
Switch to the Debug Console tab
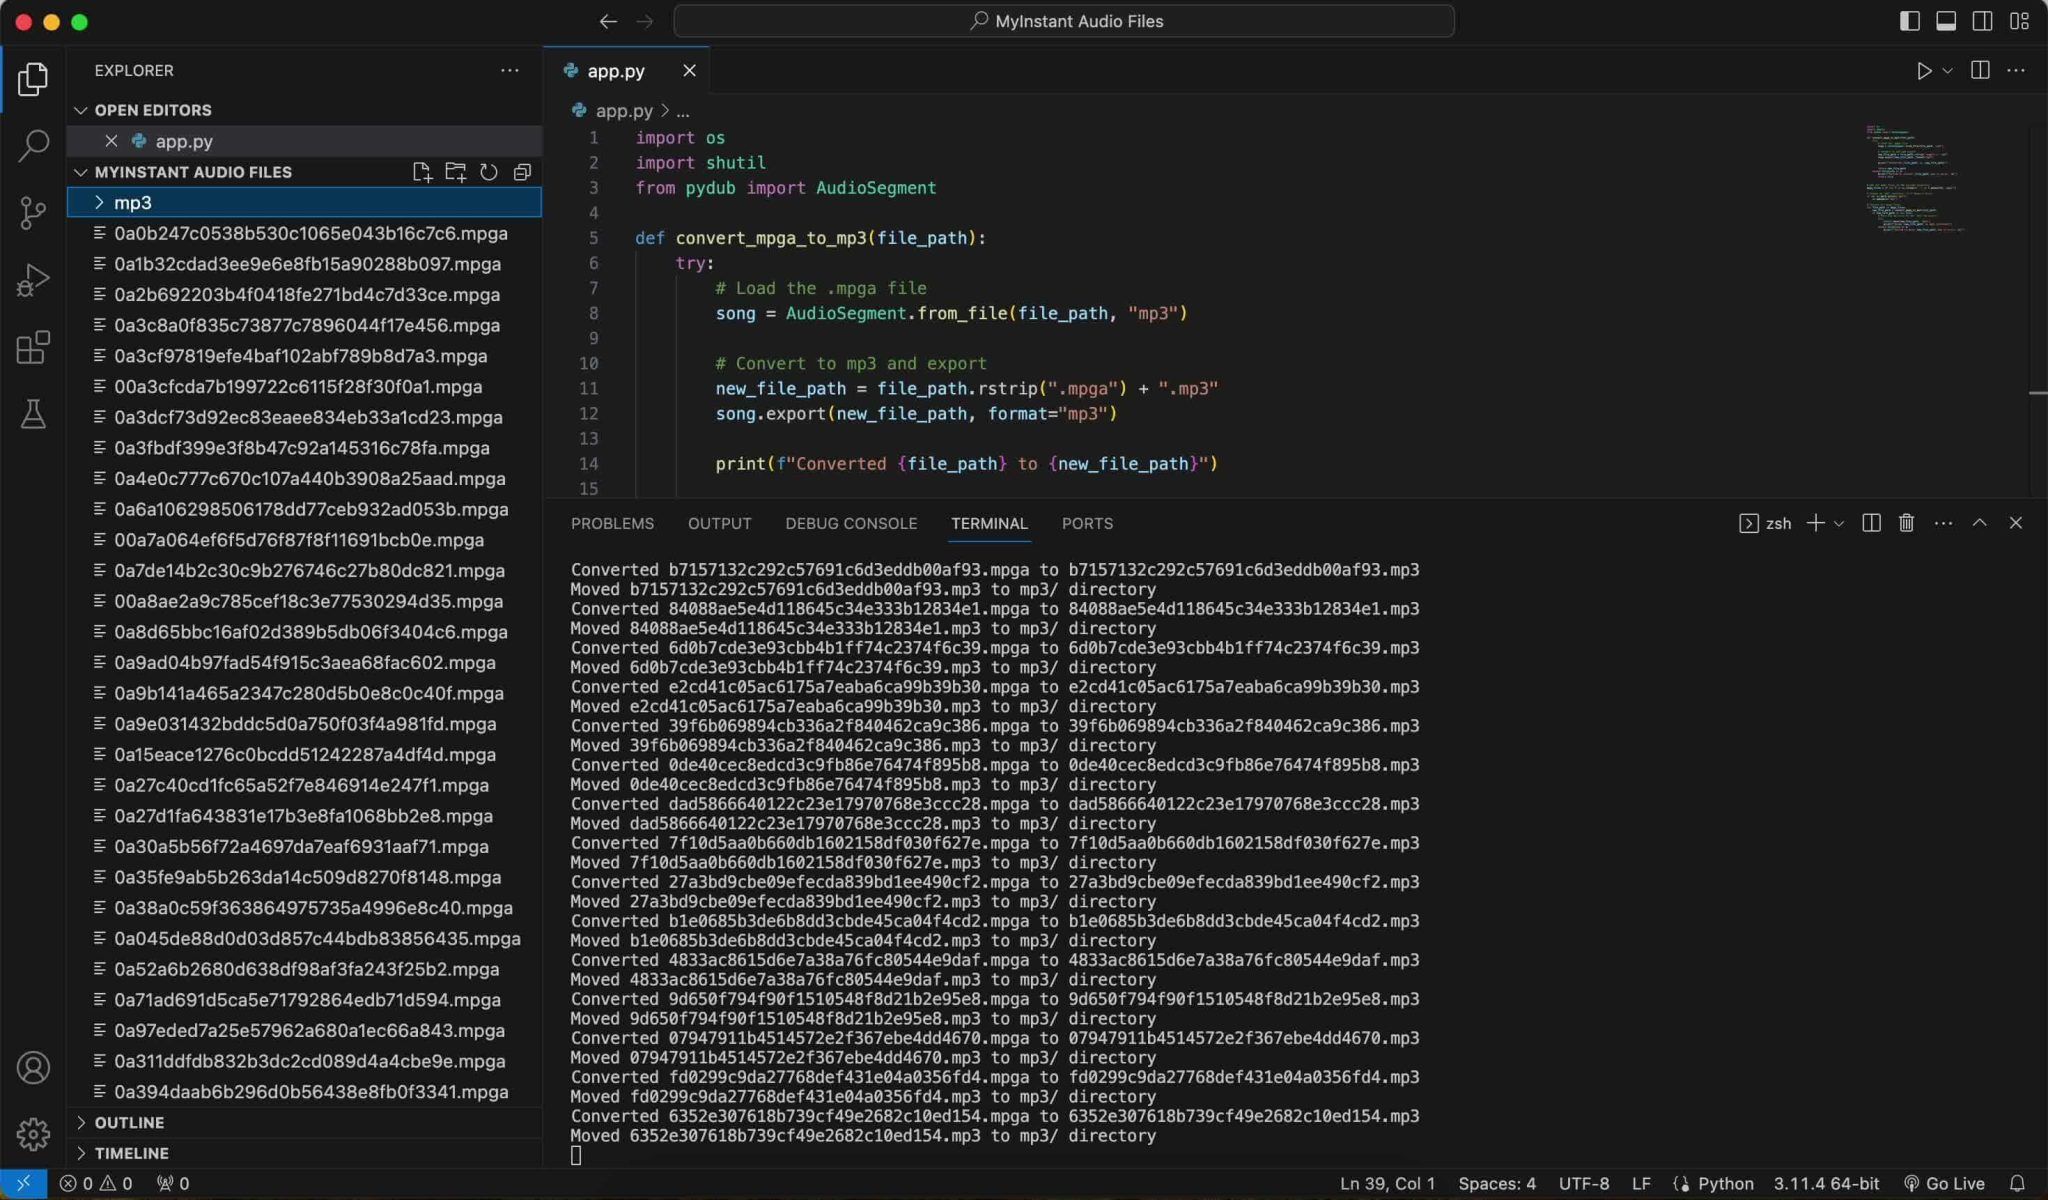tap(851, 523)
